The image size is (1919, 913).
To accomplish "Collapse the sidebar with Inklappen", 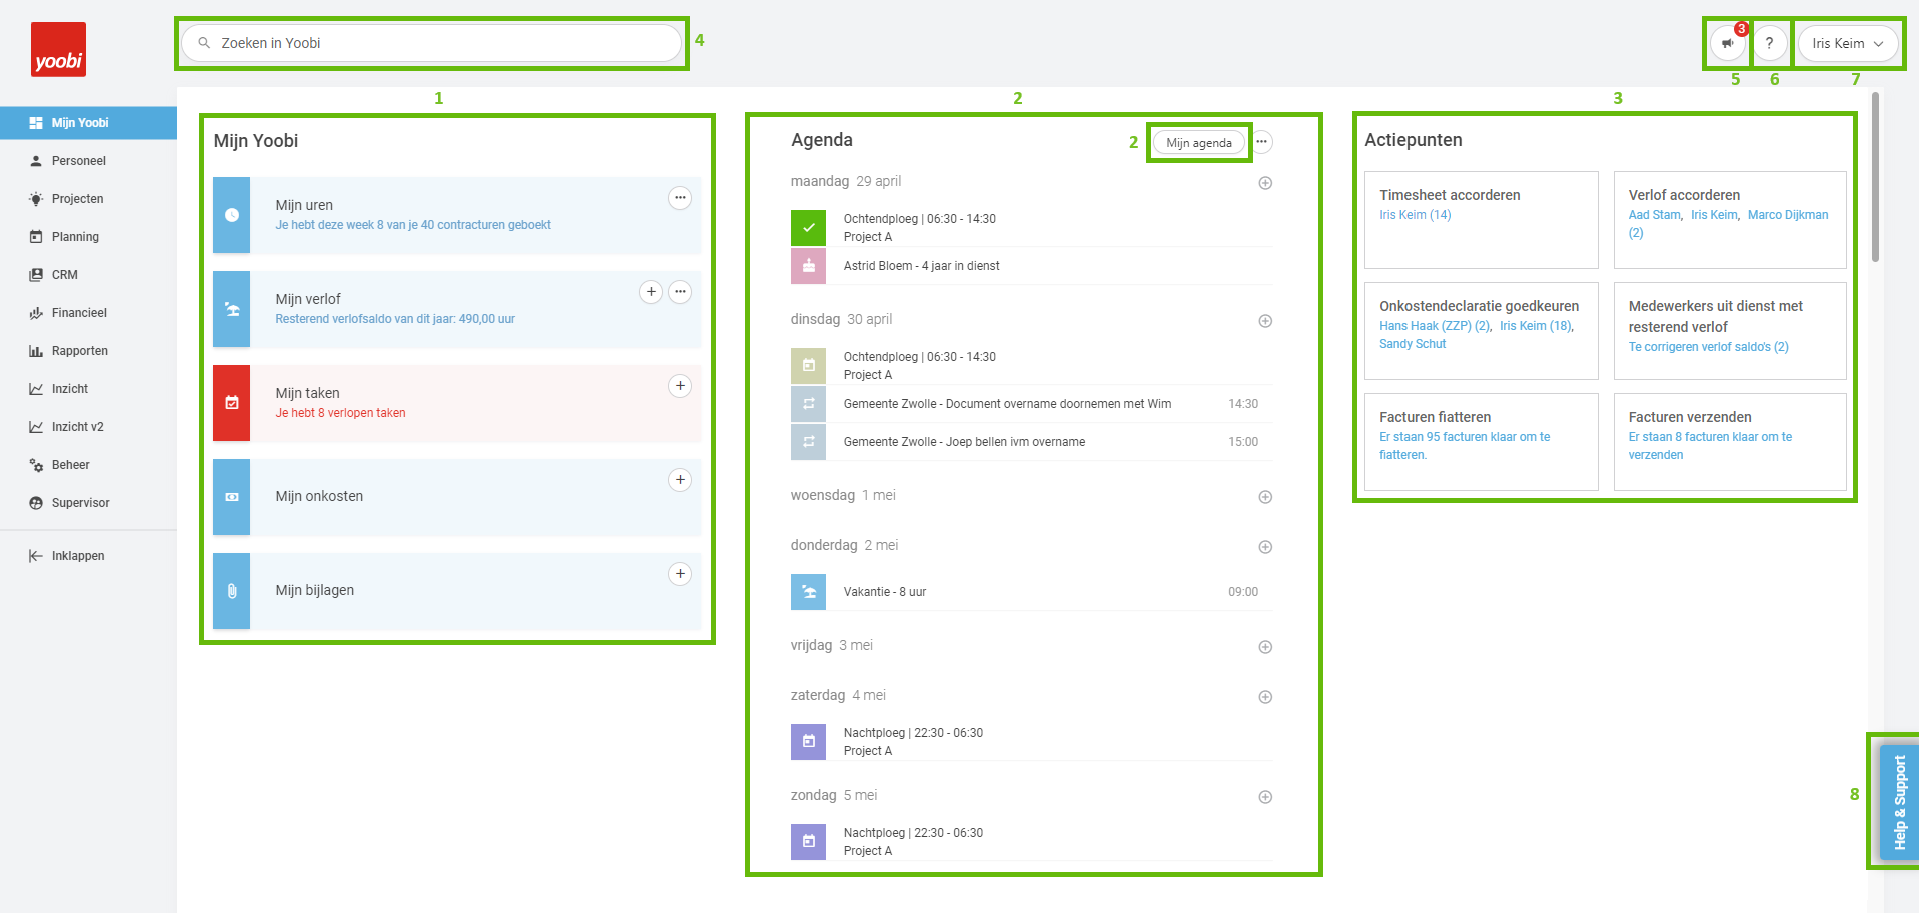I will coord(88,556).
